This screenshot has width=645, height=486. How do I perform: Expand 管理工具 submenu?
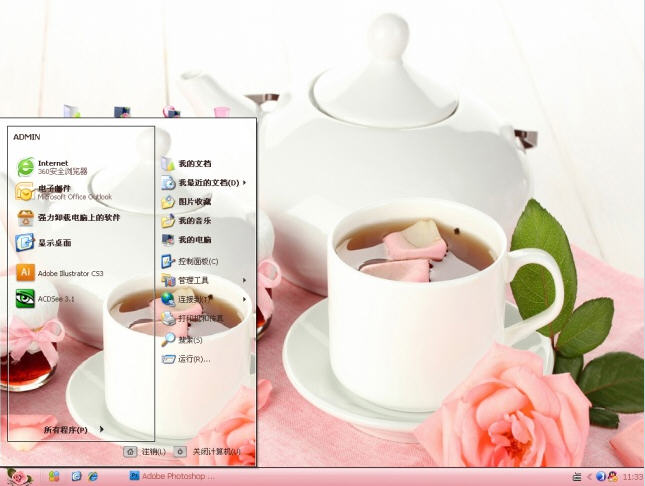204,280
